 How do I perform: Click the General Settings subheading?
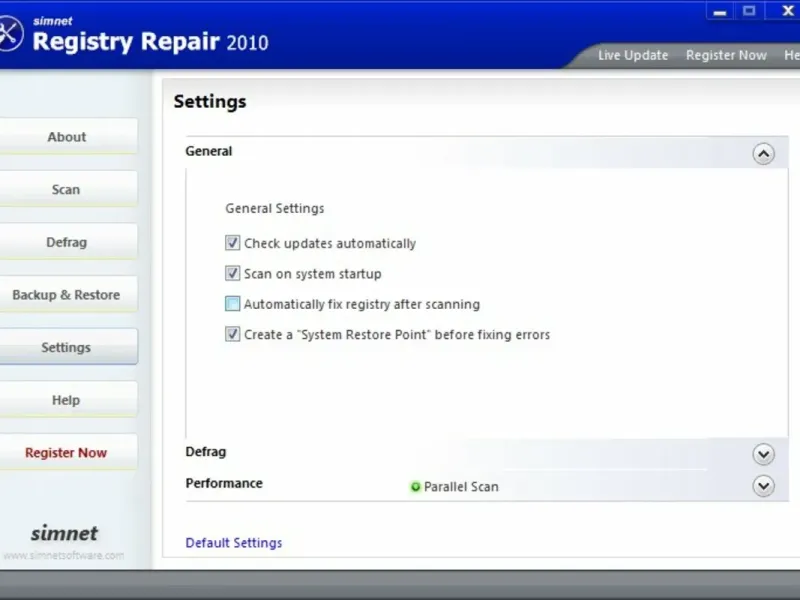click(275, 208)
